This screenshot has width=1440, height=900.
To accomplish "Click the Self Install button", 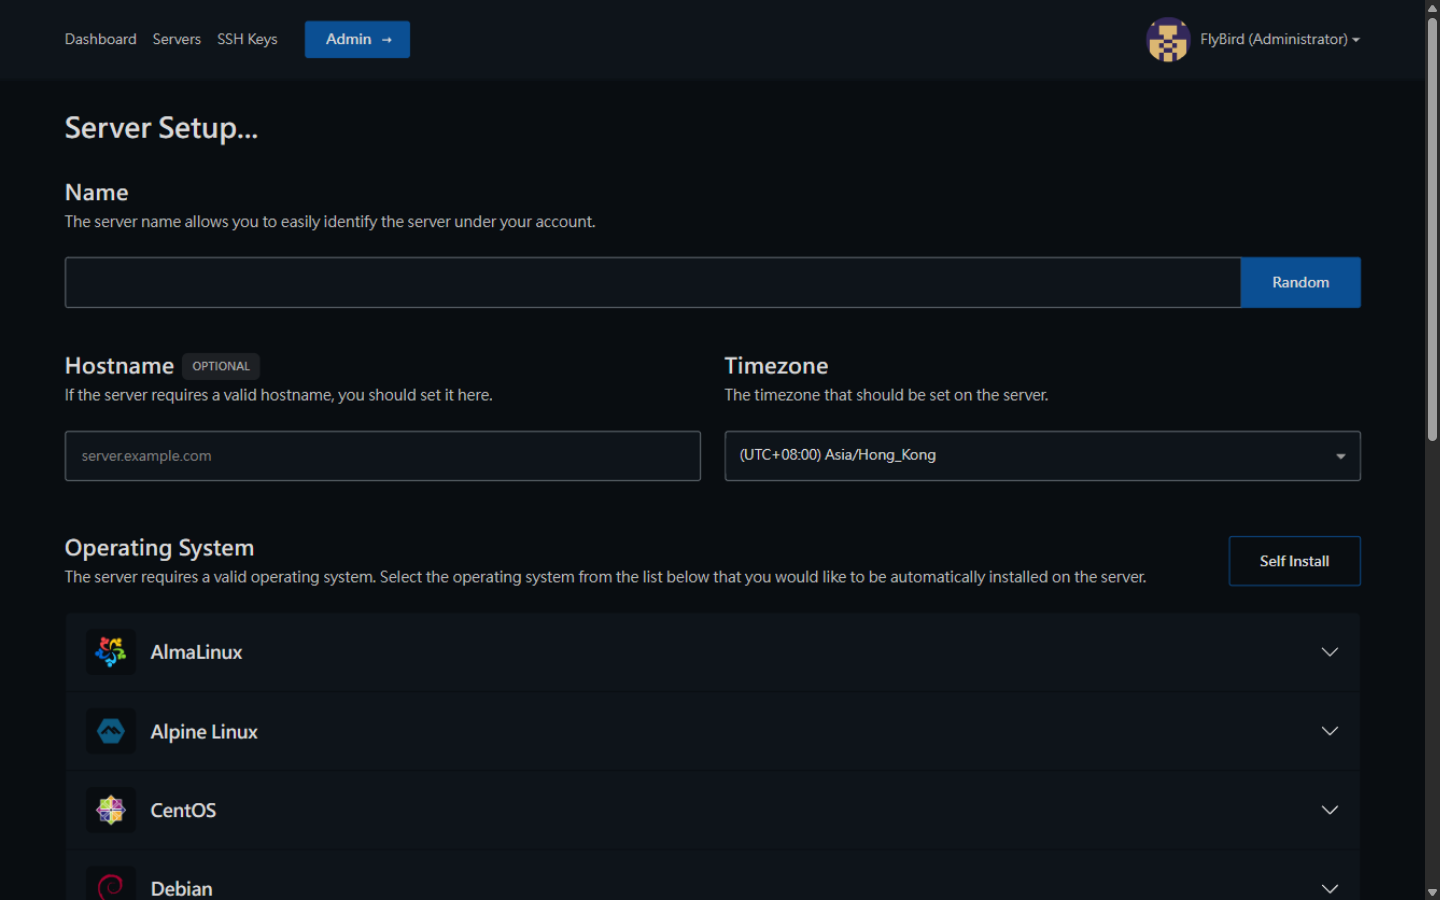I will [1294, 561].
